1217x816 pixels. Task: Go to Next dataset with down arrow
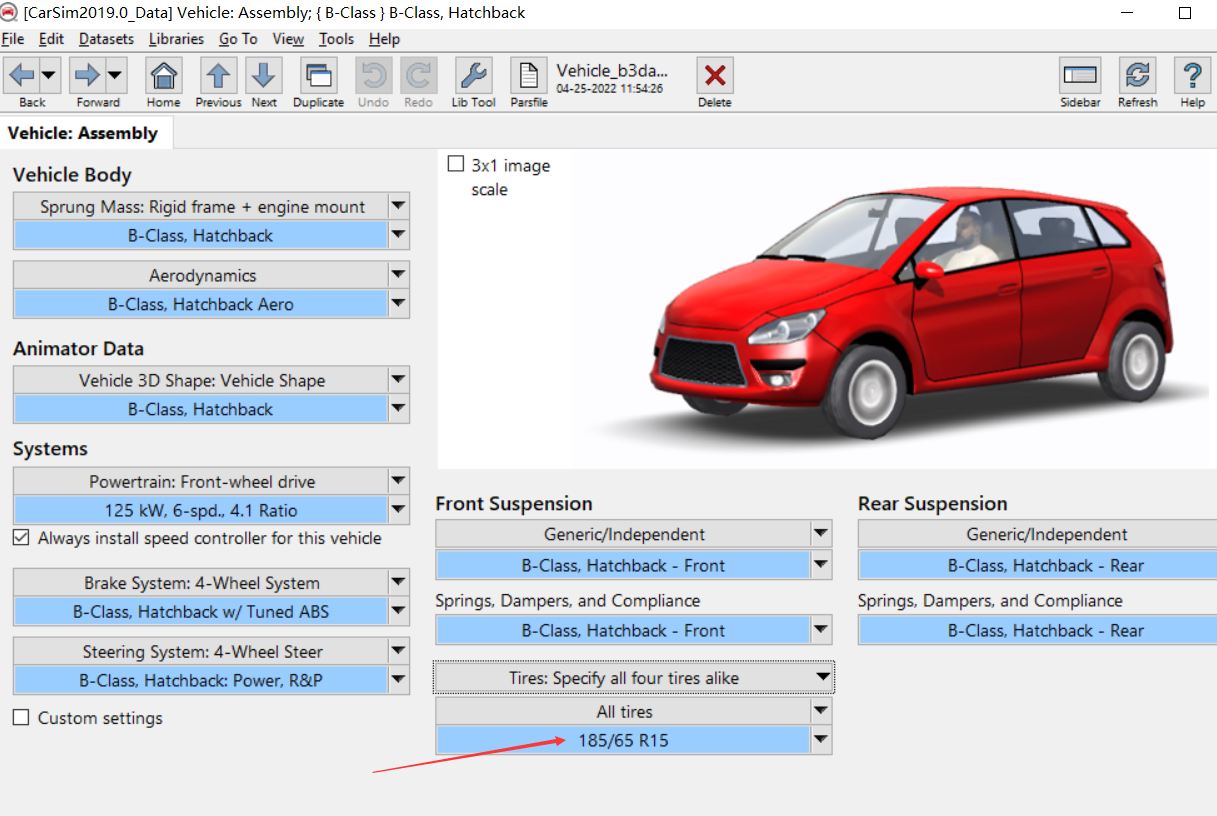(264, 75)
